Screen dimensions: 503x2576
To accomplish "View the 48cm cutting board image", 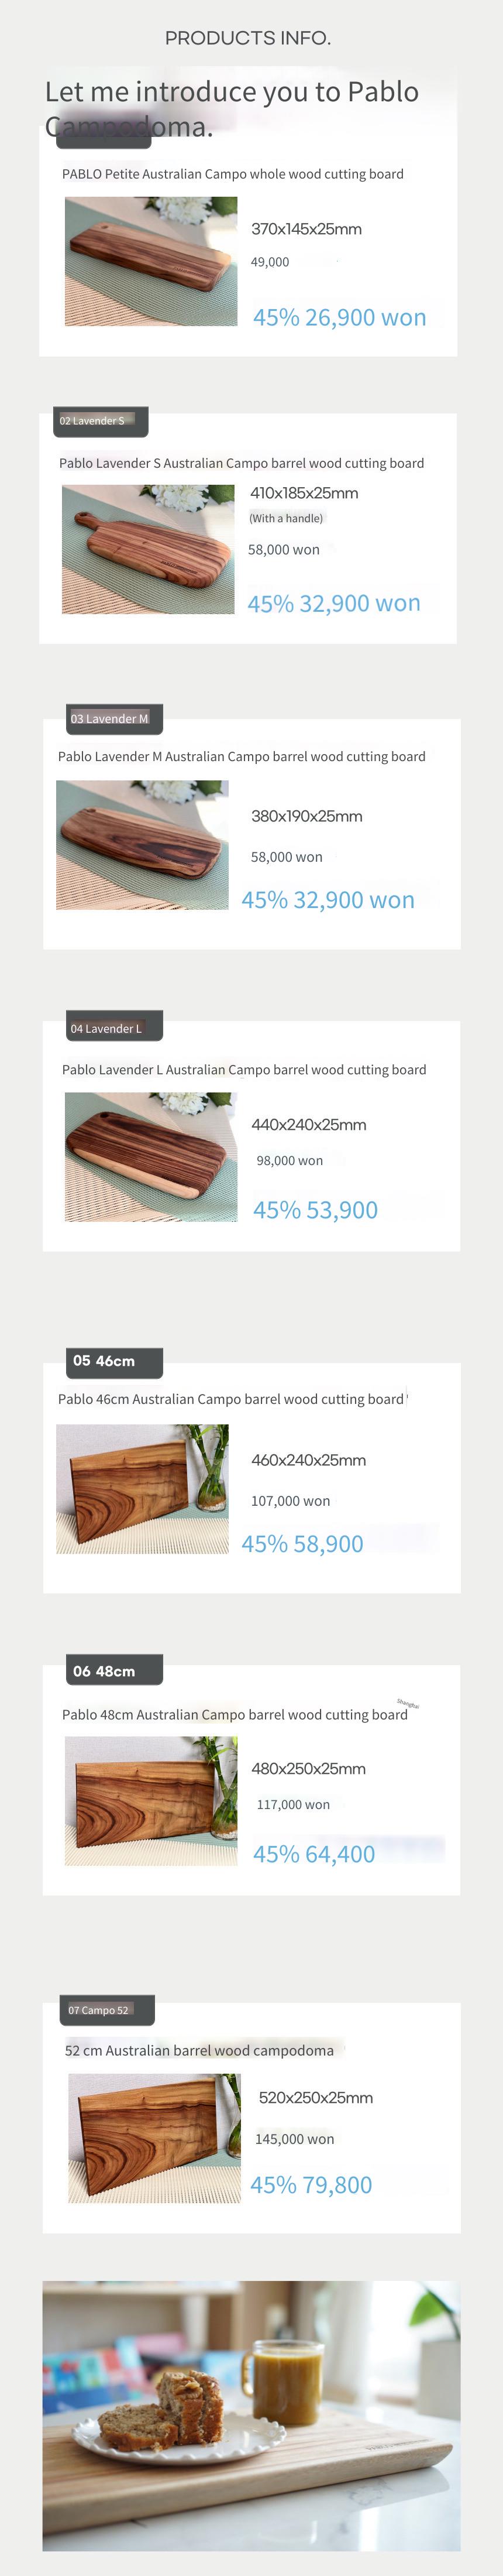I will coord(151,1801).
